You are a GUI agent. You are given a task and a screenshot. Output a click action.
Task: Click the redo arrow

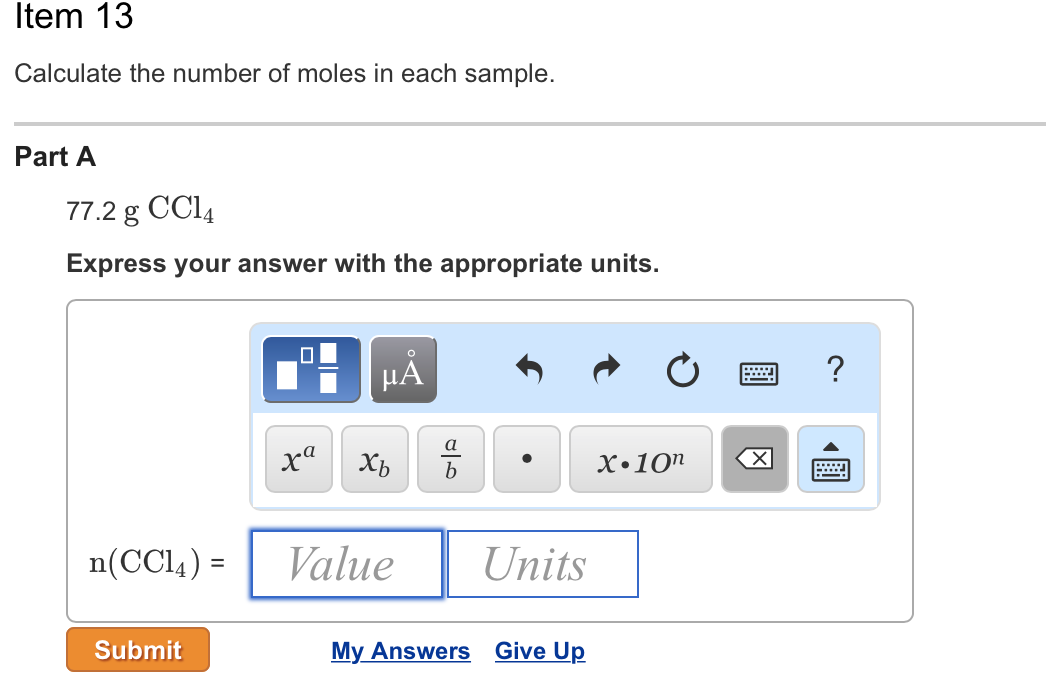tap(606, 371)
